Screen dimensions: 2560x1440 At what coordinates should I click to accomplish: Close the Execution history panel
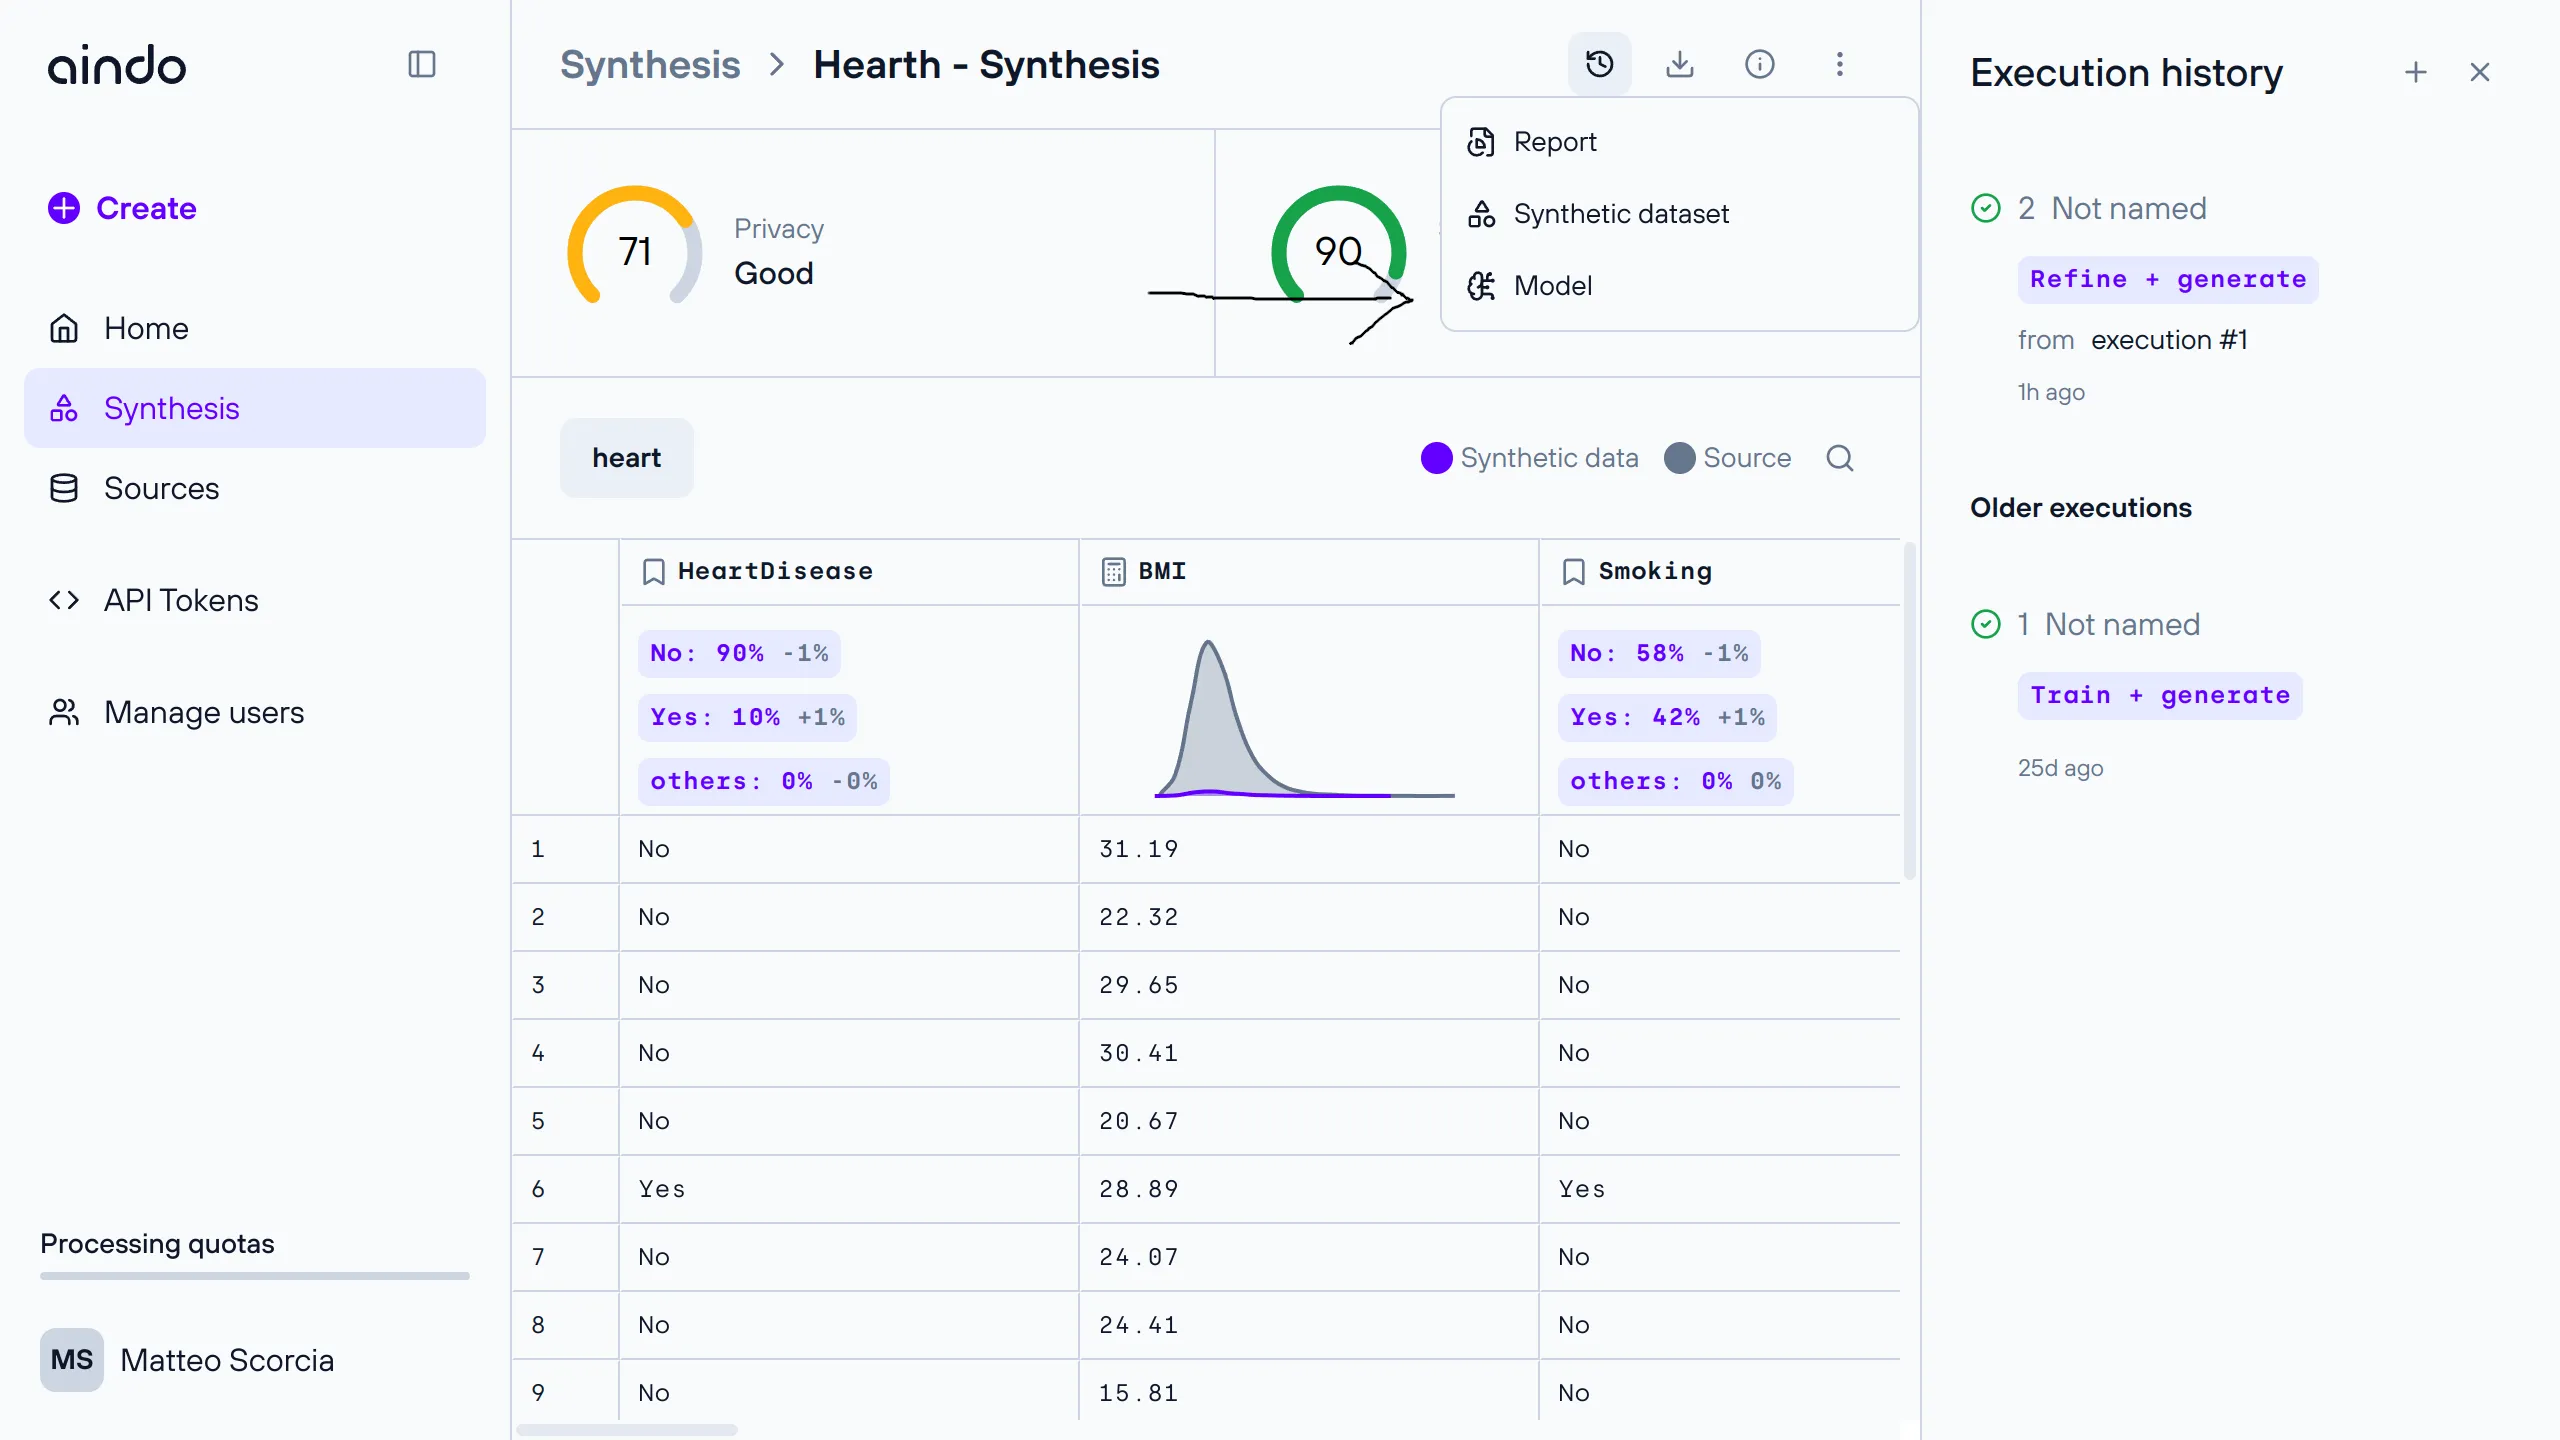click(x=2480, y=72)
